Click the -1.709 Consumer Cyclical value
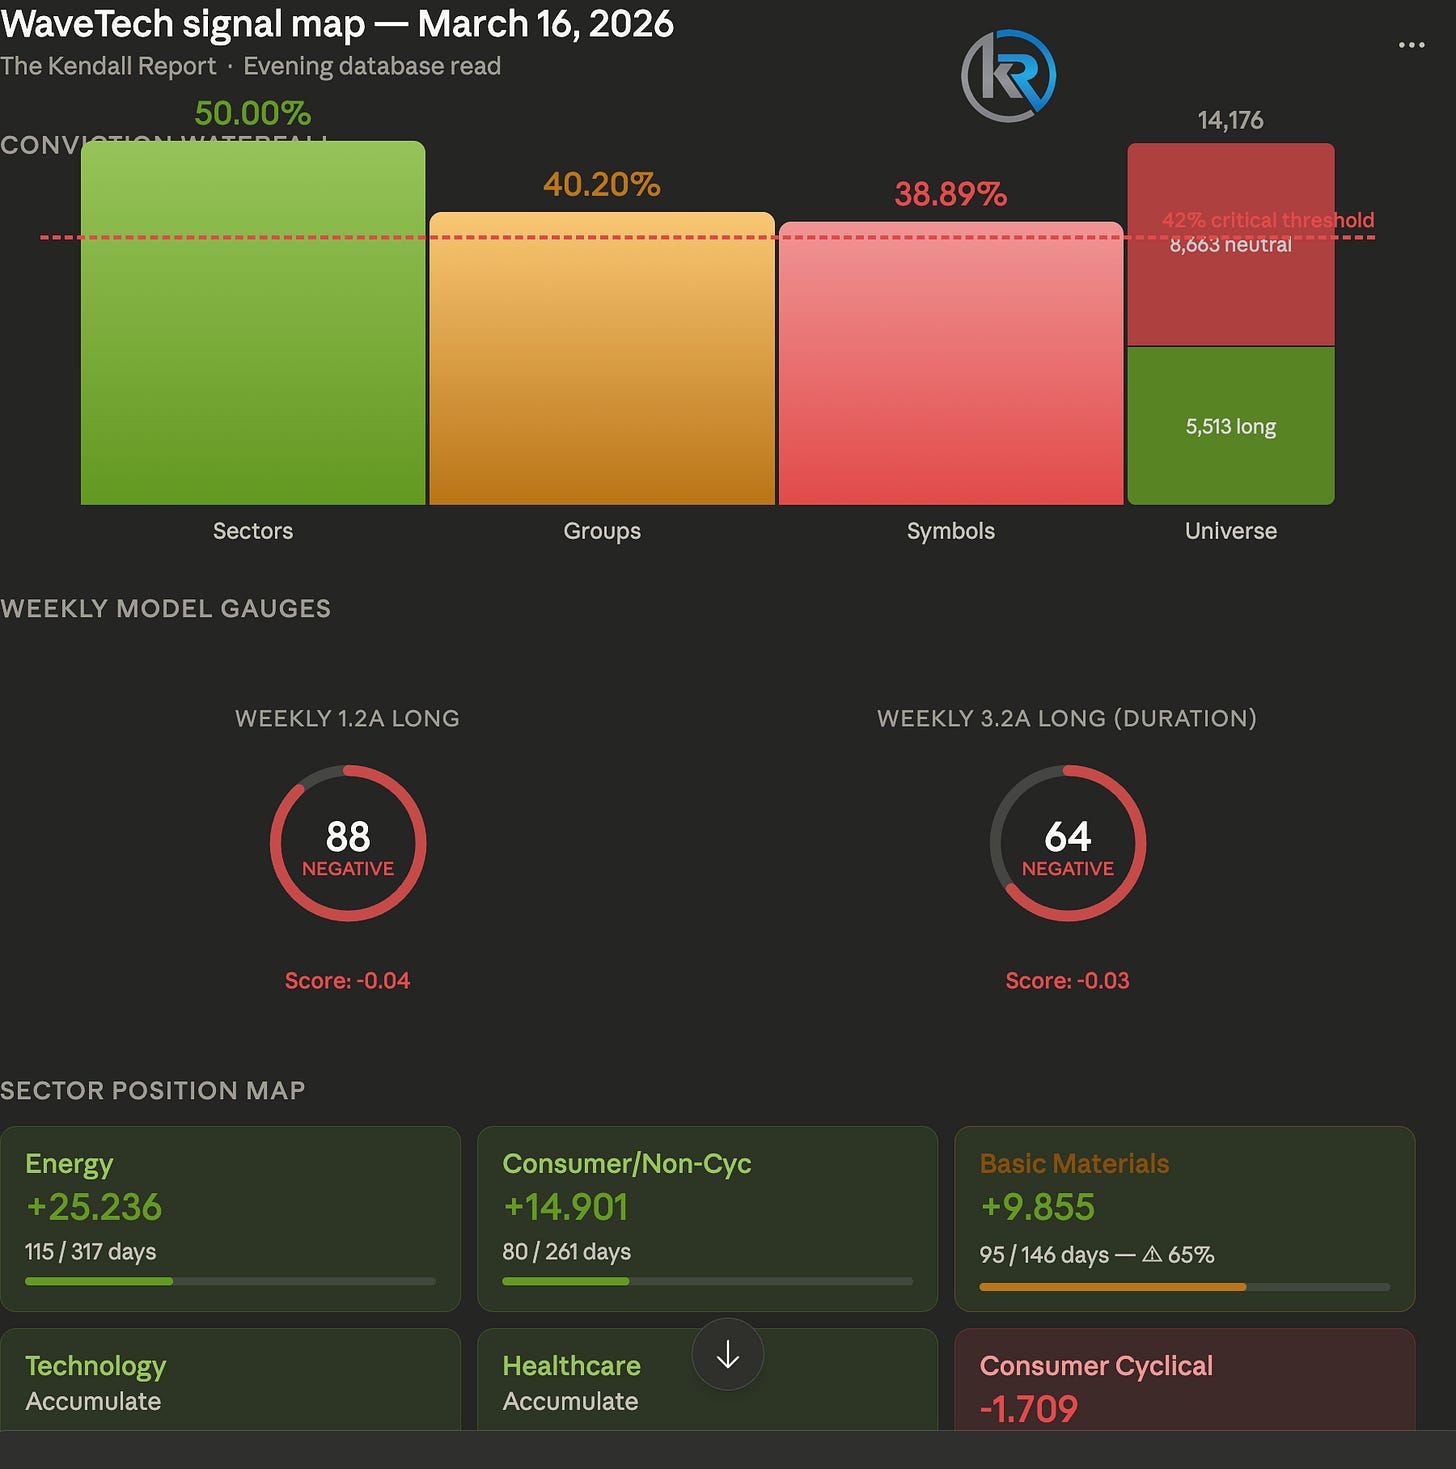Viewport: 1456px width, 1469px height. pos(1029,1409)
